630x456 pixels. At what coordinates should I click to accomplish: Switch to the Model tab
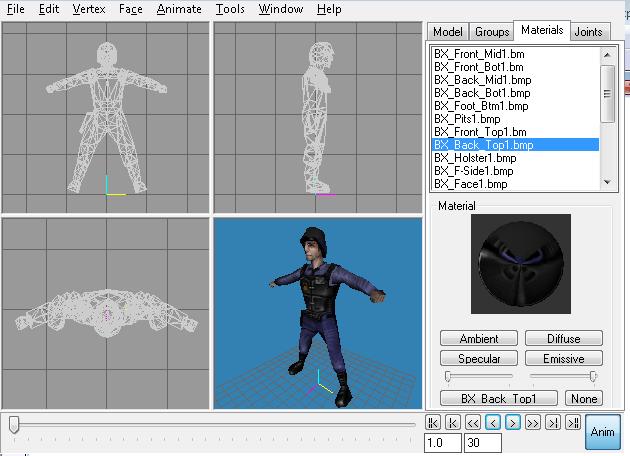(448, 32)
